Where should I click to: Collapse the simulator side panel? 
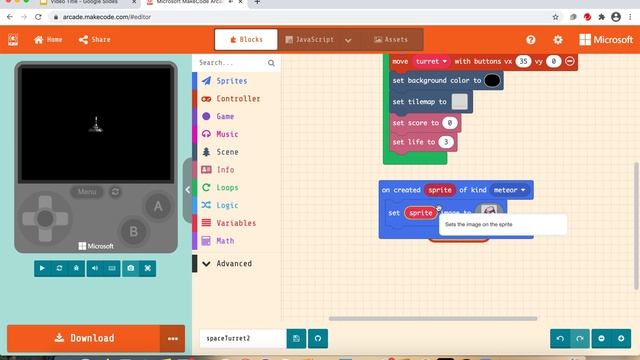click(187, 190)
